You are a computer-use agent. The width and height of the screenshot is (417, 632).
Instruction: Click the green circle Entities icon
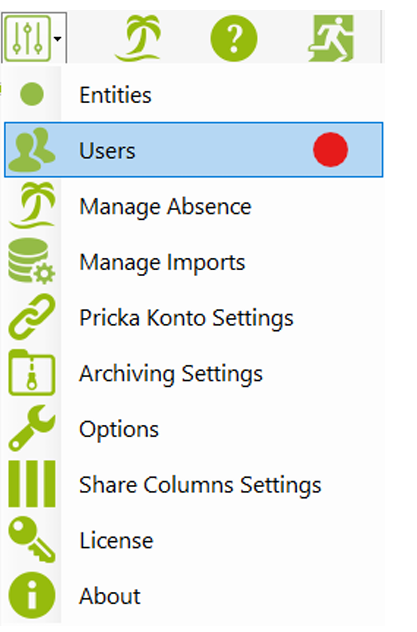pos(32,94)
